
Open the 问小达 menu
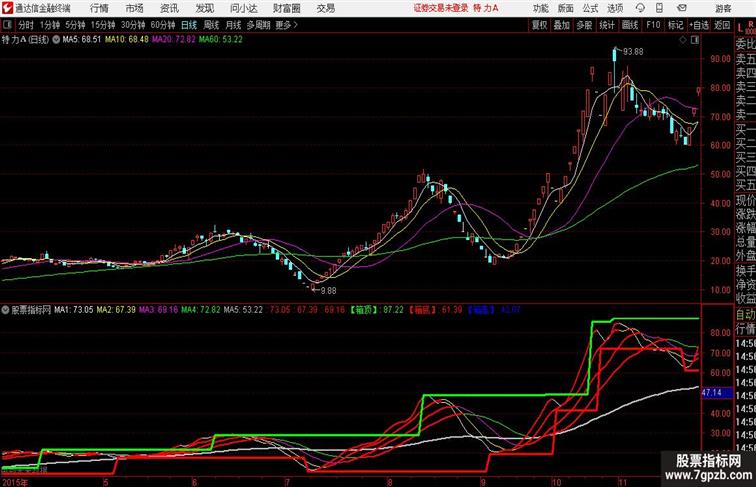(243, 8)
